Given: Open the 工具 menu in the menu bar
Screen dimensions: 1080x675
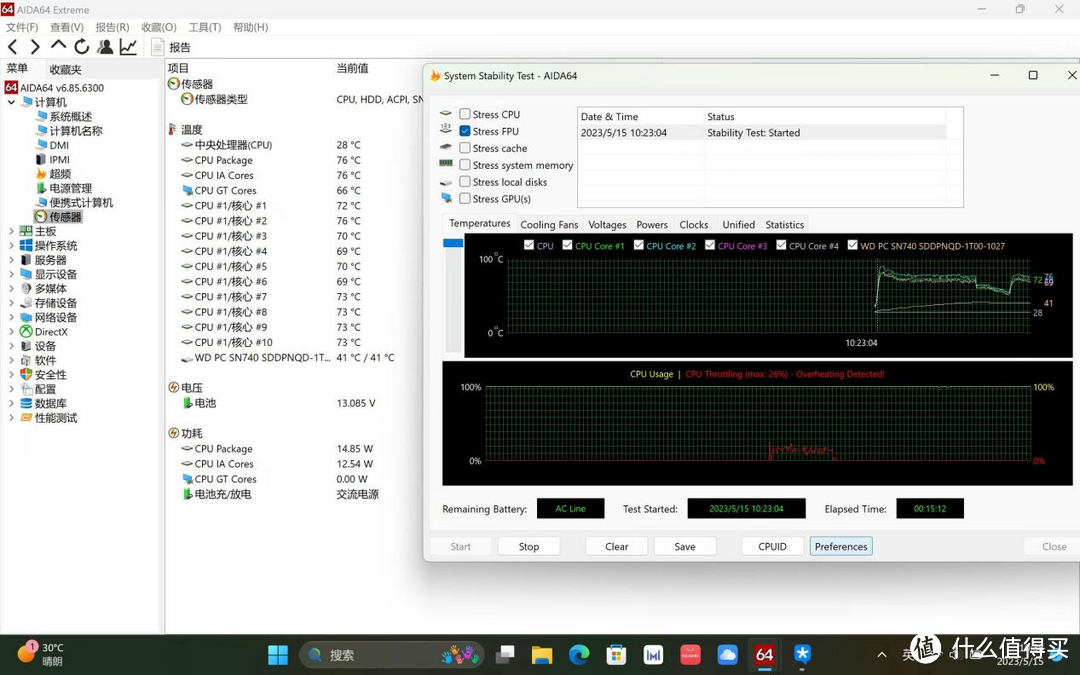Looking at the screenshot, I should 204,27.
